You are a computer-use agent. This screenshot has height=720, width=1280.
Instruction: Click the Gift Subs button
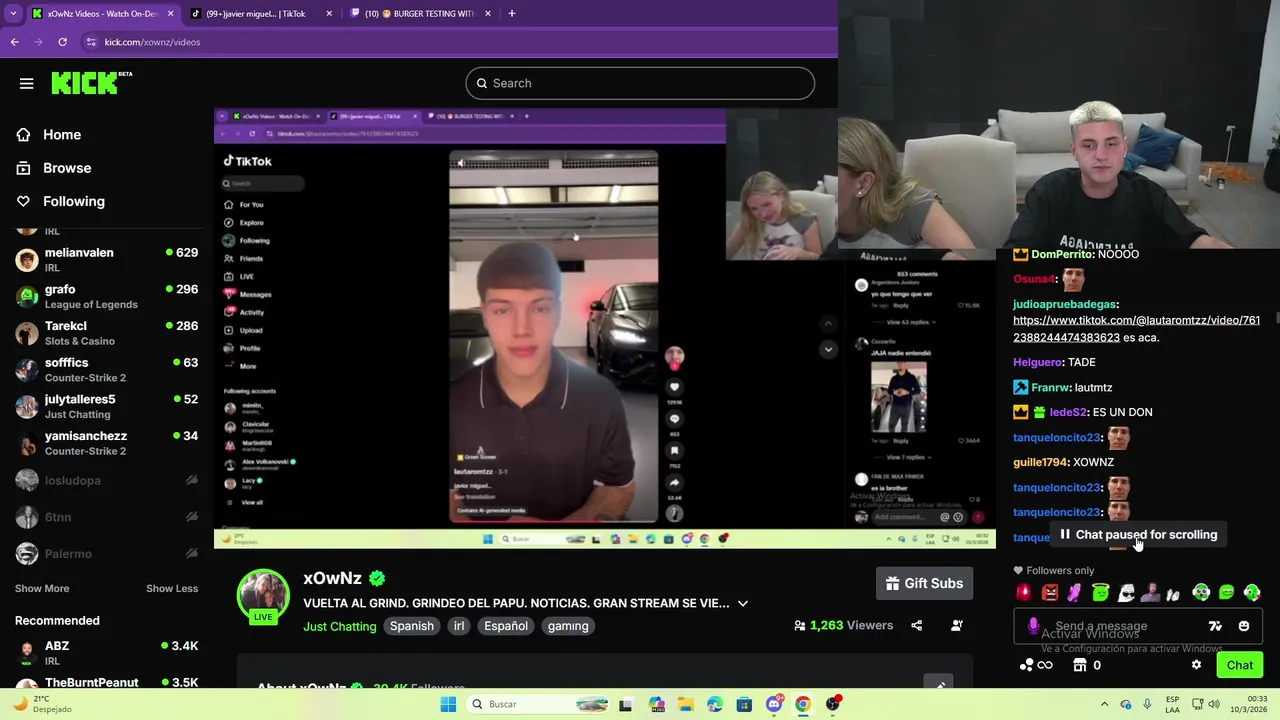pos(925,584)
